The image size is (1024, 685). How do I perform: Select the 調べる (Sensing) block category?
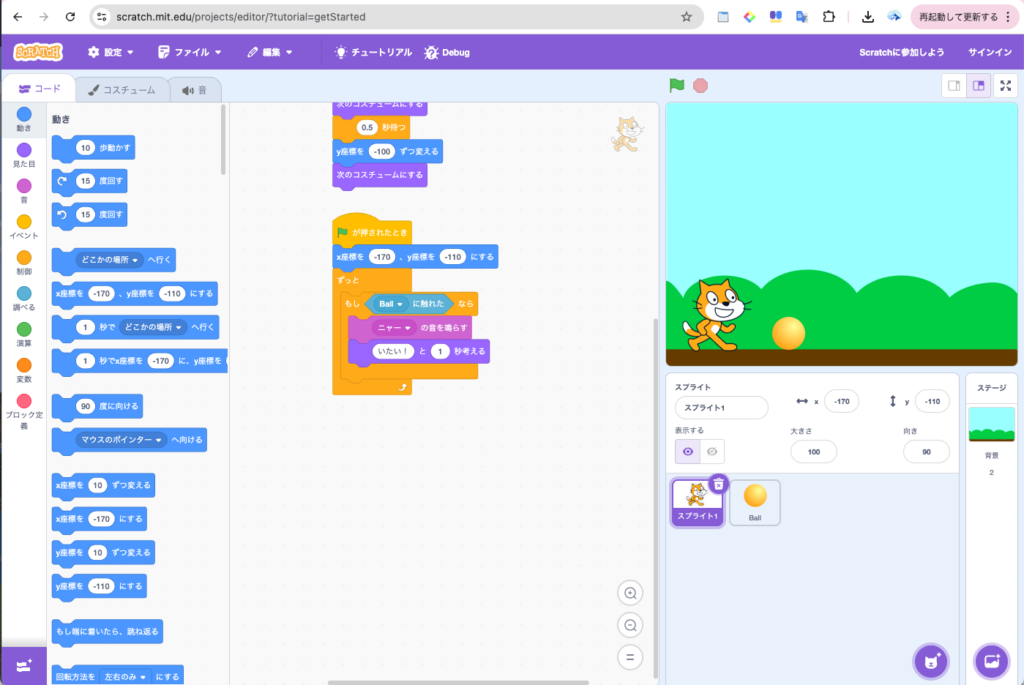[24, 299]
